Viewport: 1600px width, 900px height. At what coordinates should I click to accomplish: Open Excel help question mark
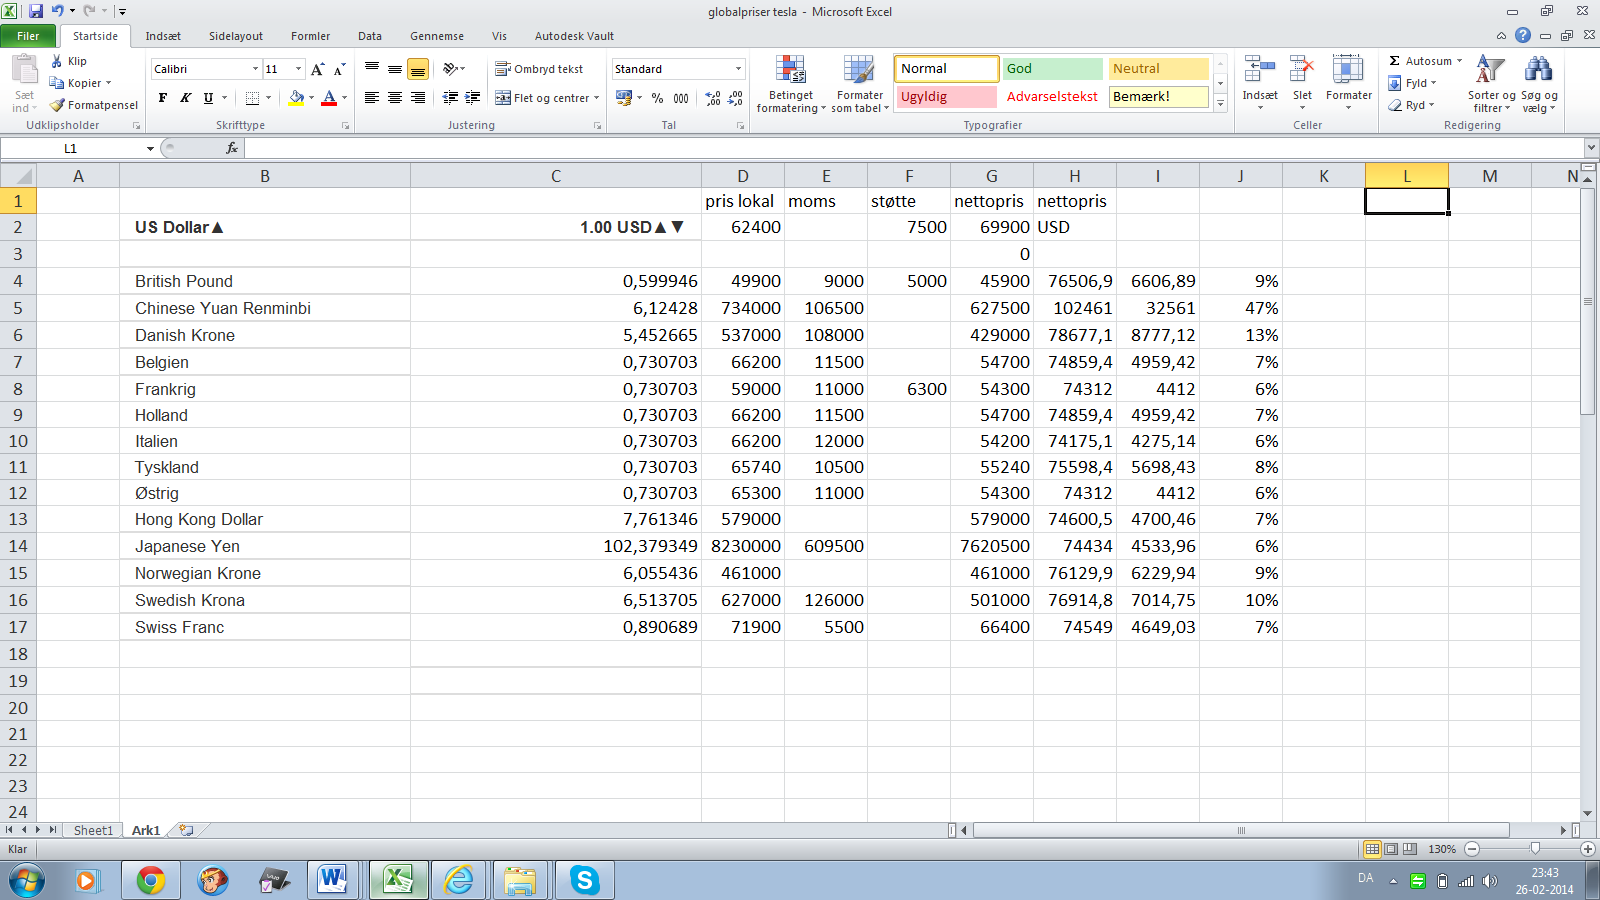(x=1523, y=36)
